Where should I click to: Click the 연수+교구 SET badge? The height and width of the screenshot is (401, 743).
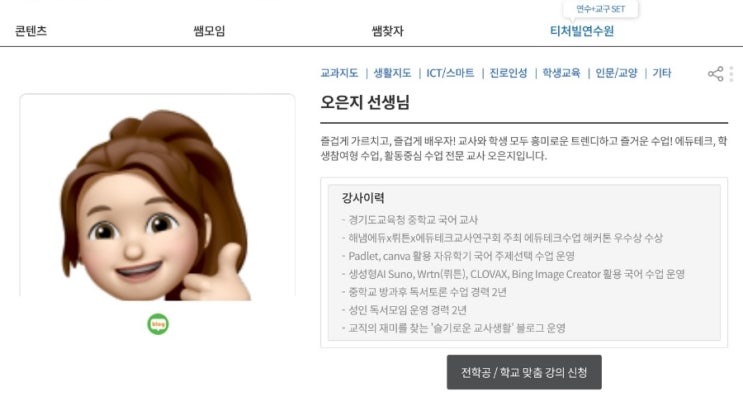pos(600,9)
